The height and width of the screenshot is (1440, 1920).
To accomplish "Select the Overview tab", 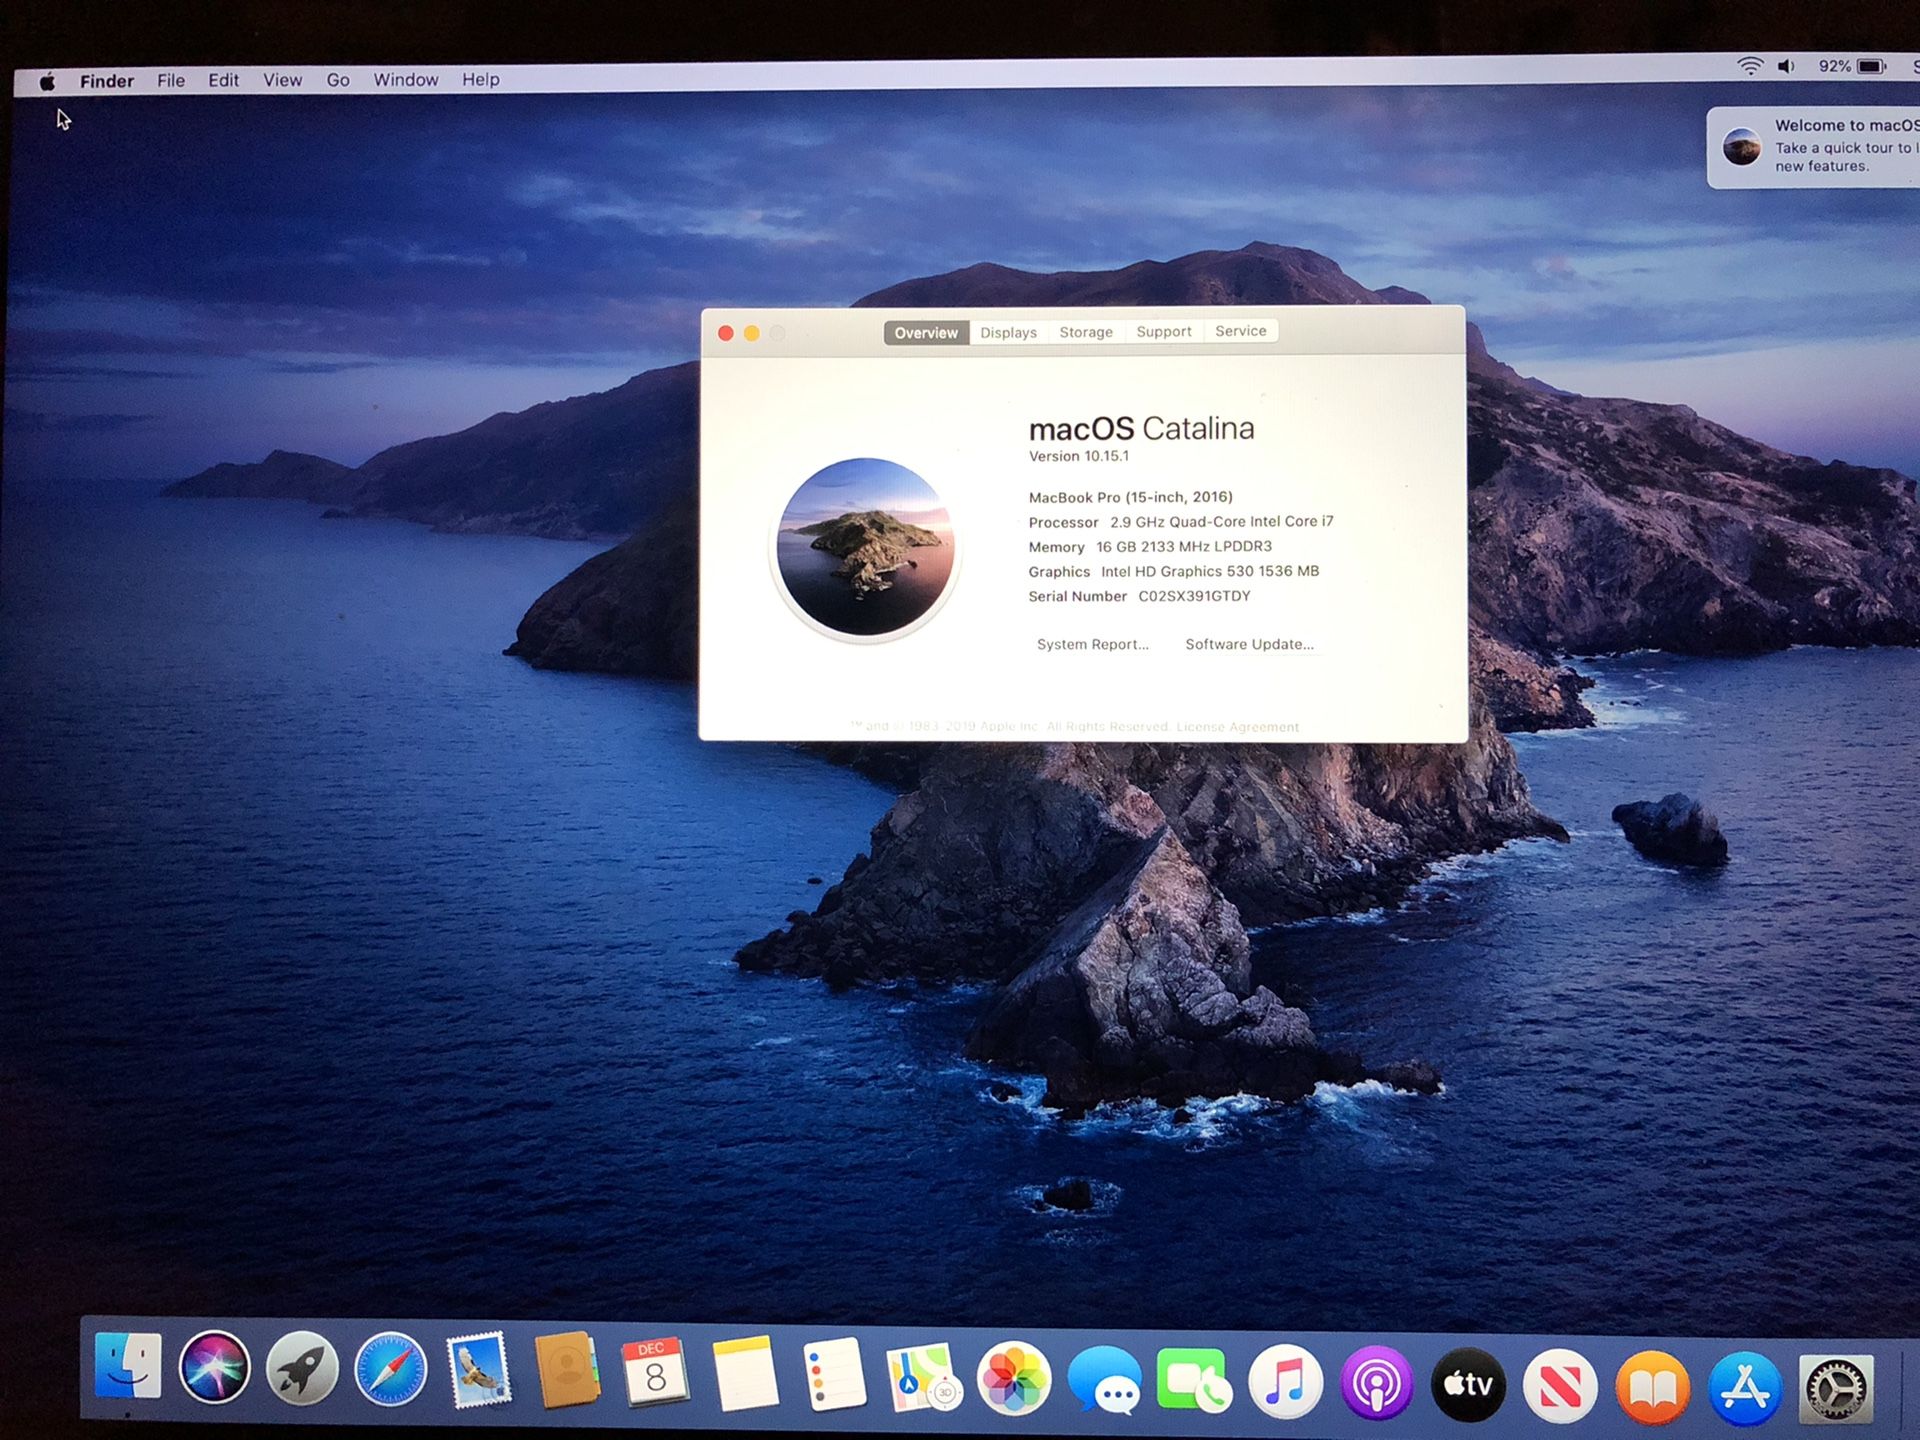I will (926, 333).
